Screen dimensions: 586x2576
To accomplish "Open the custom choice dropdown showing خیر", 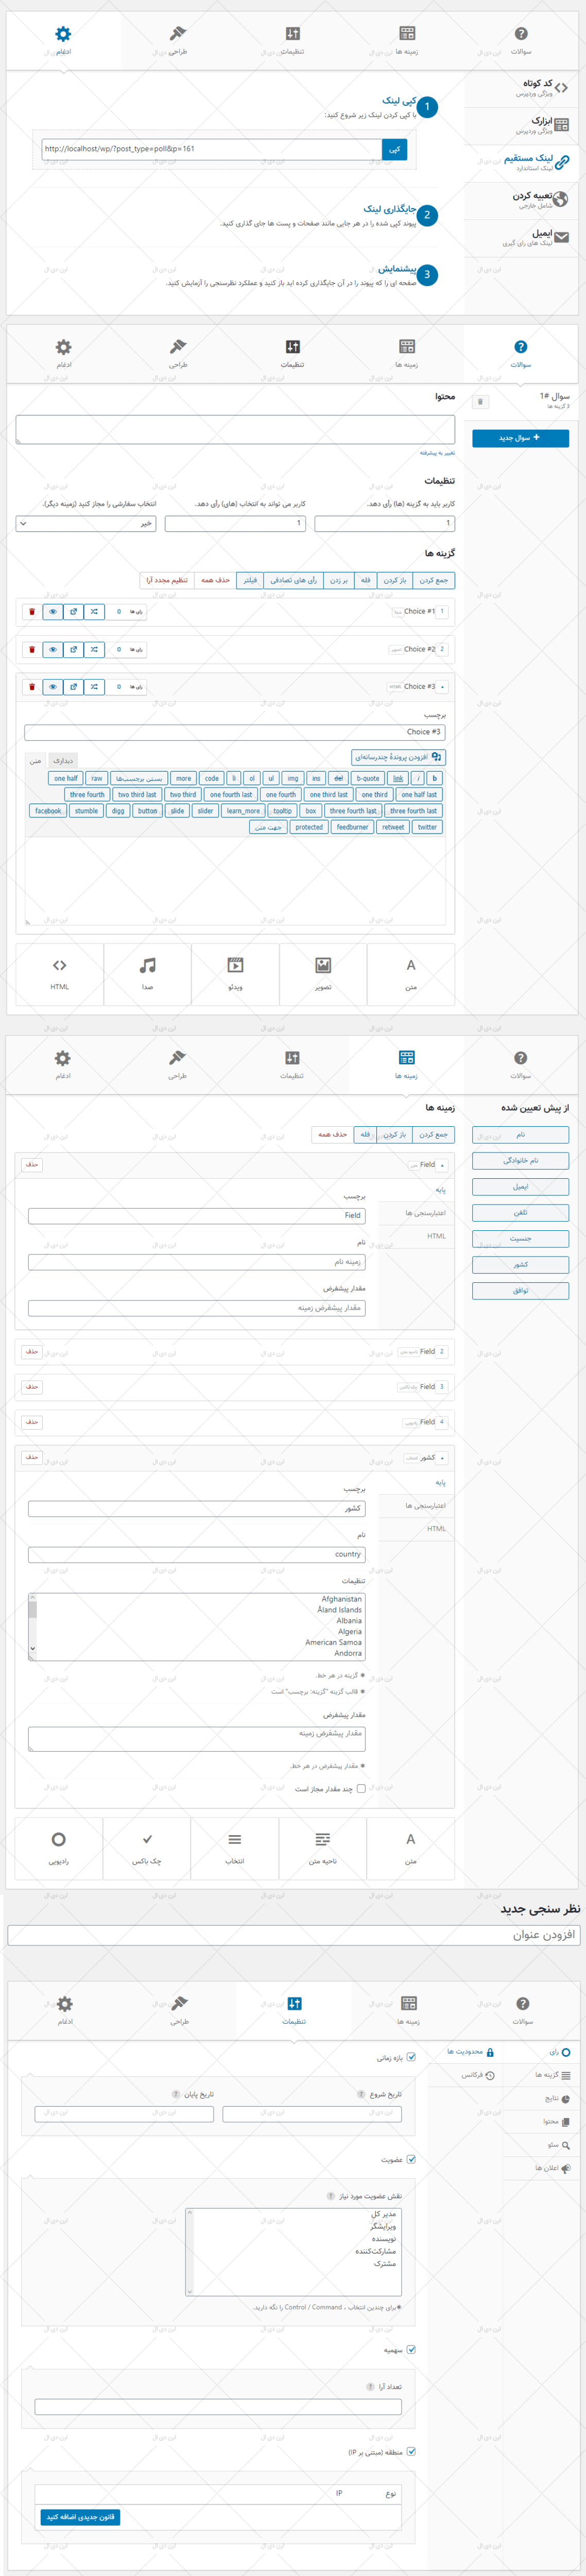I will click(86, 523).
